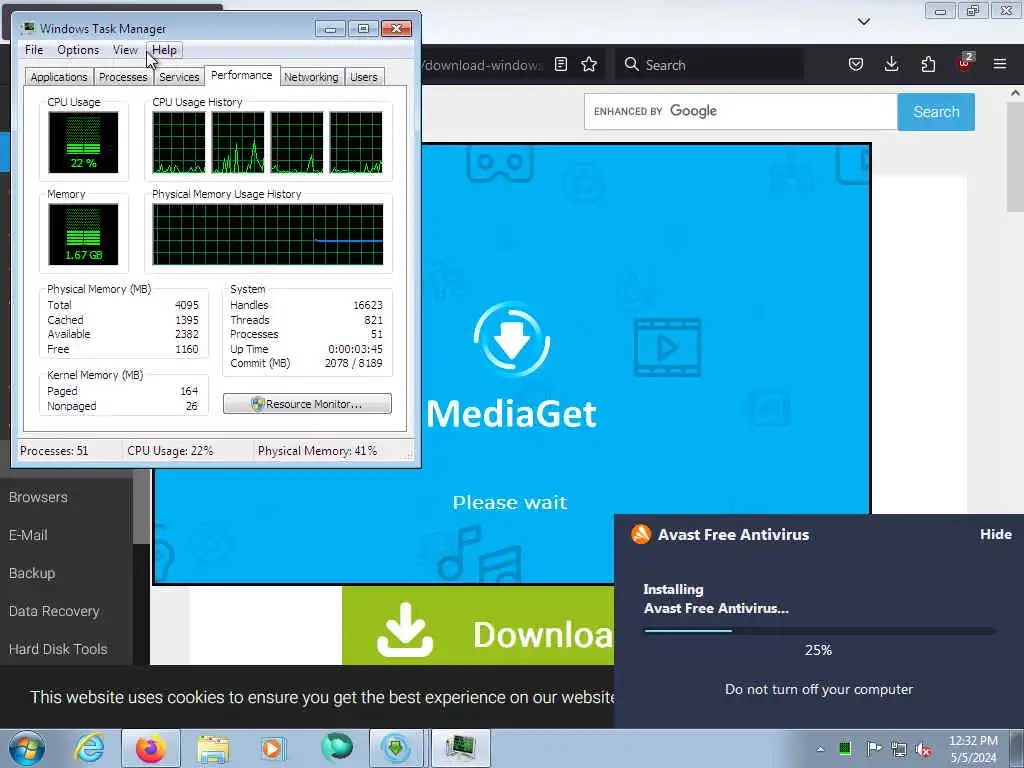The height and width of the screenshot is (768, 1024).
Task: Click the CPU Usage gauge
Action: [x=84, y=142]
